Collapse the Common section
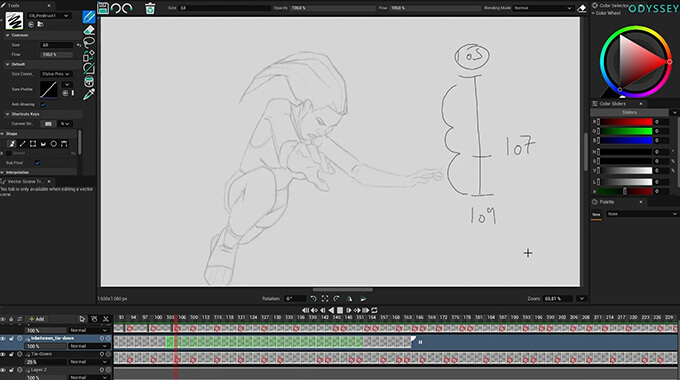Image resolution: width=680 pixels, height=380 pixels. click(x=7, y=35)
